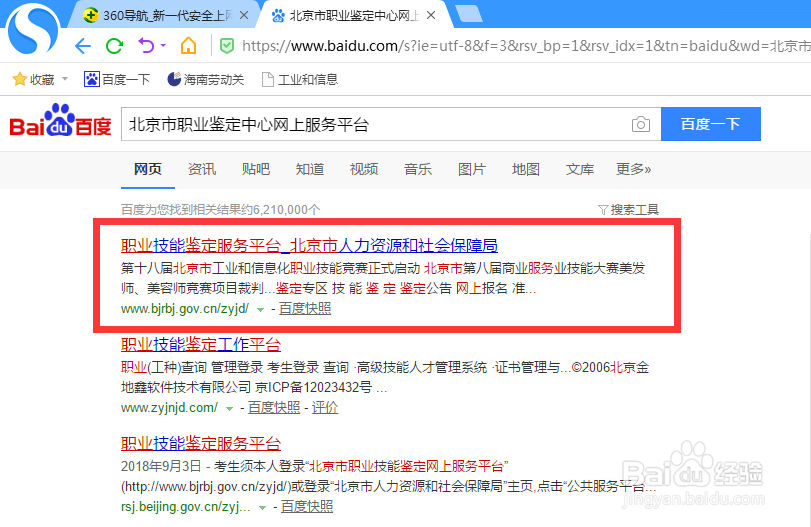Close the 360导航 tab
This screenshot has height=527, width=811.
point(244,16)
